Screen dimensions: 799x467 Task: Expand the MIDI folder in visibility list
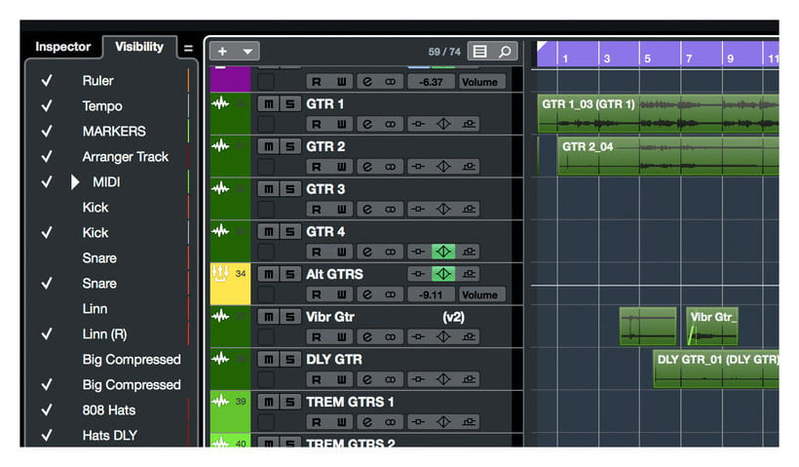[x=75, y=182]
